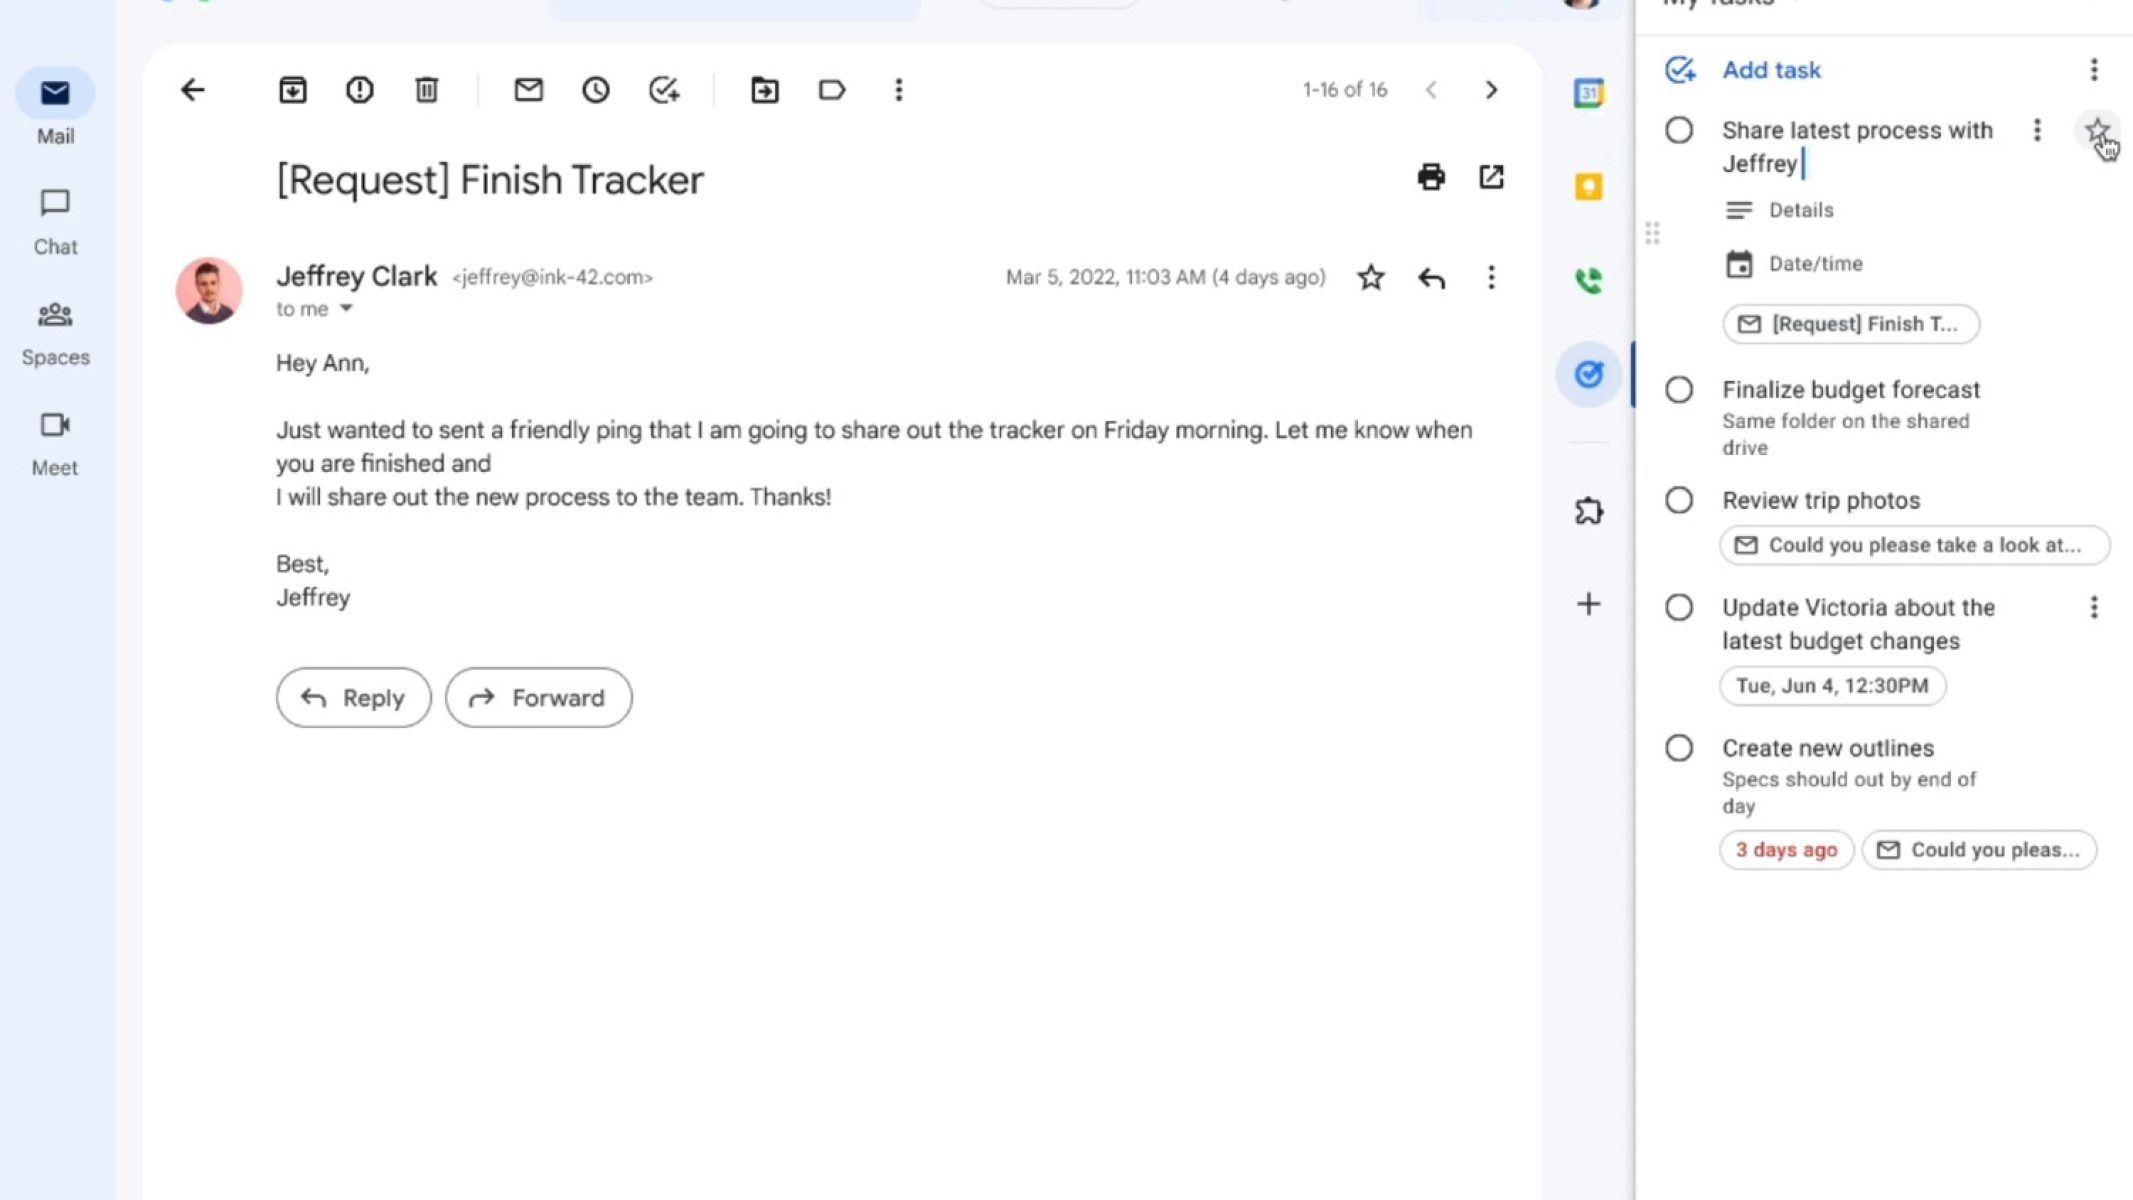Image resolution: width=2133 pixels, height=1200 pixels.
Task: Open the message options three-dot menu
Action: click(x=1491, y=277)
